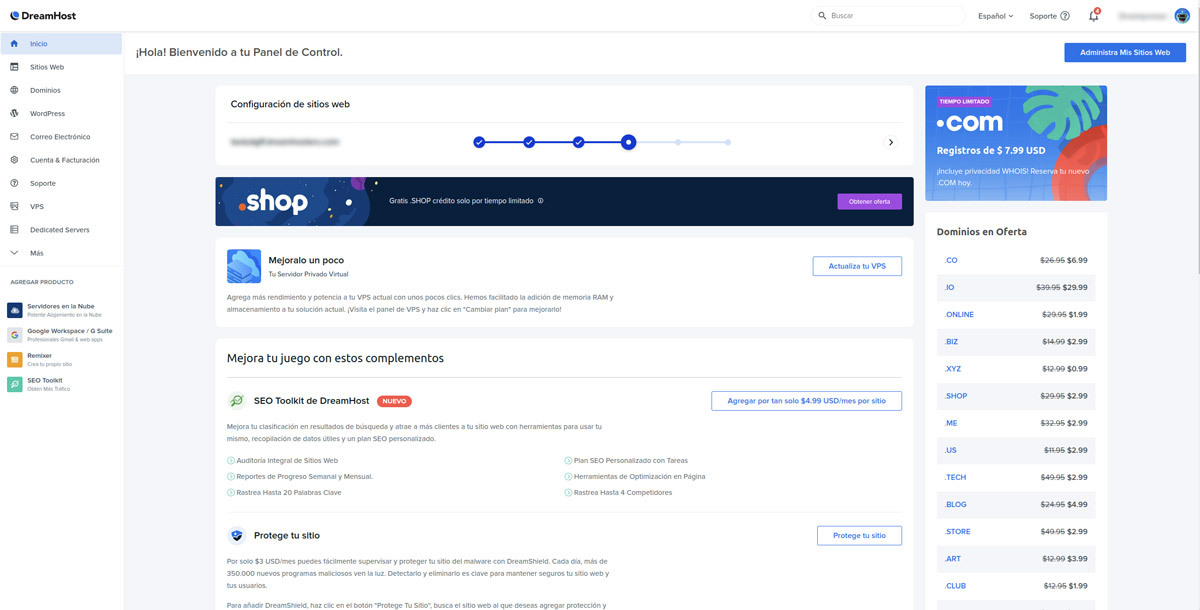This screenshot has width=1200, height=610.
Task: Click info icon beside .SHOP credit text
Action: (541, 201)
